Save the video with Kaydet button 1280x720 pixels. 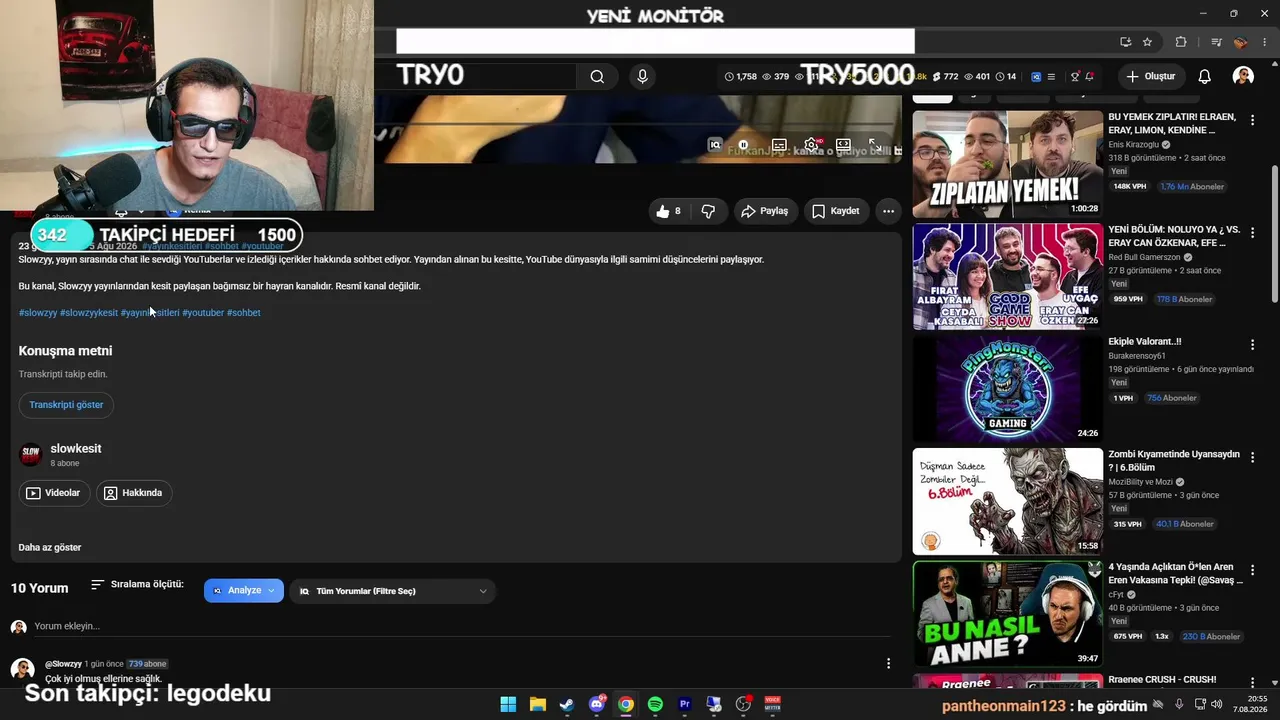836,211
